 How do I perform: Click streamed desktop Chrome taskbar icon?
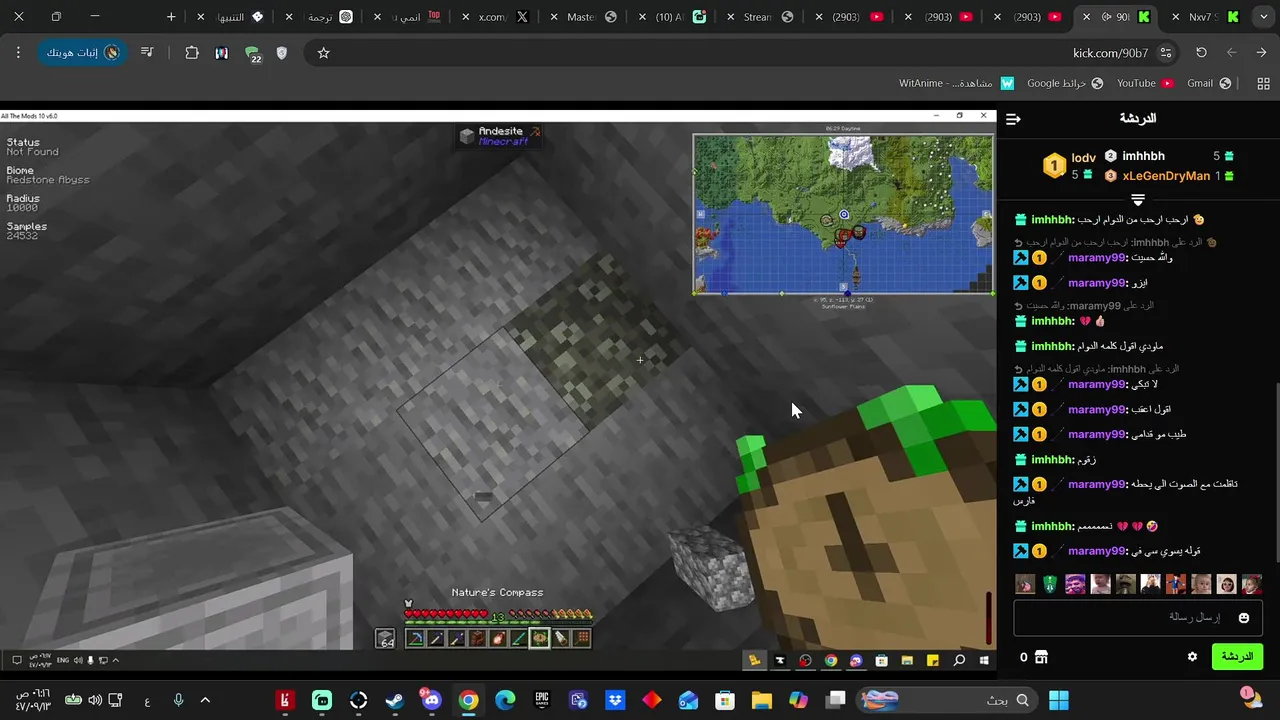[831, 660]
